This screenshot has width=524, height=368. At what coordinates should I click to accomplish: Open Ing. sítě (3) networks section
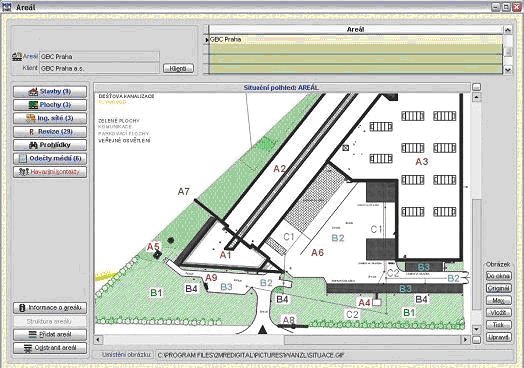[x=50, y=118]
